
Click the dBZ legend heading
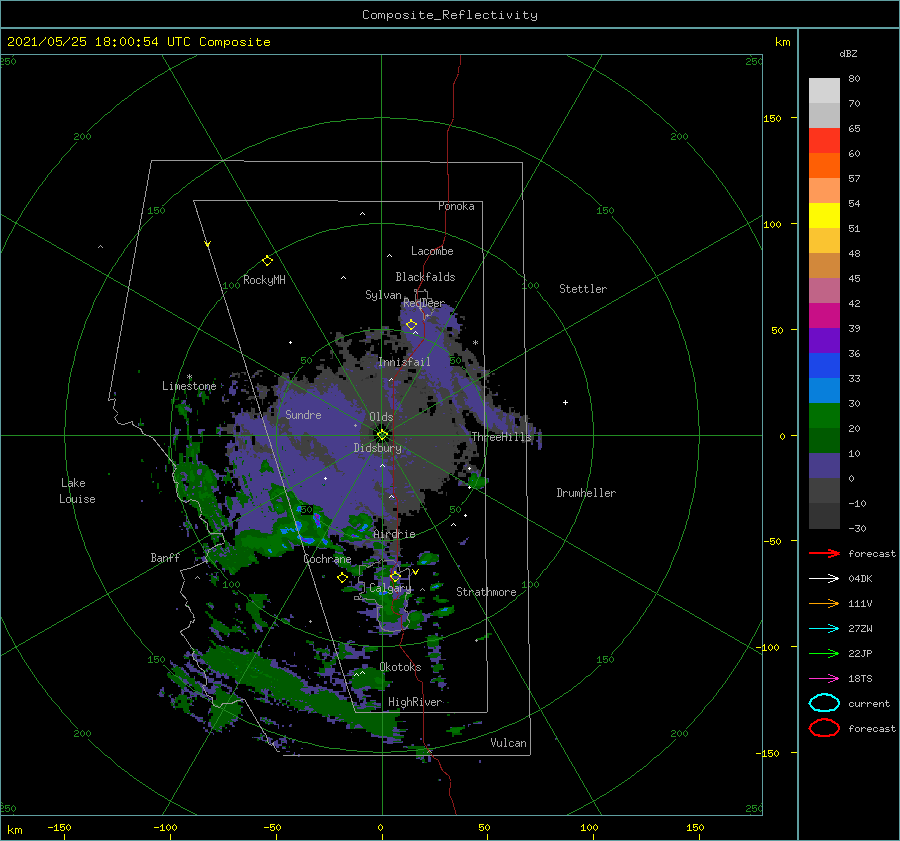(848, 53)
